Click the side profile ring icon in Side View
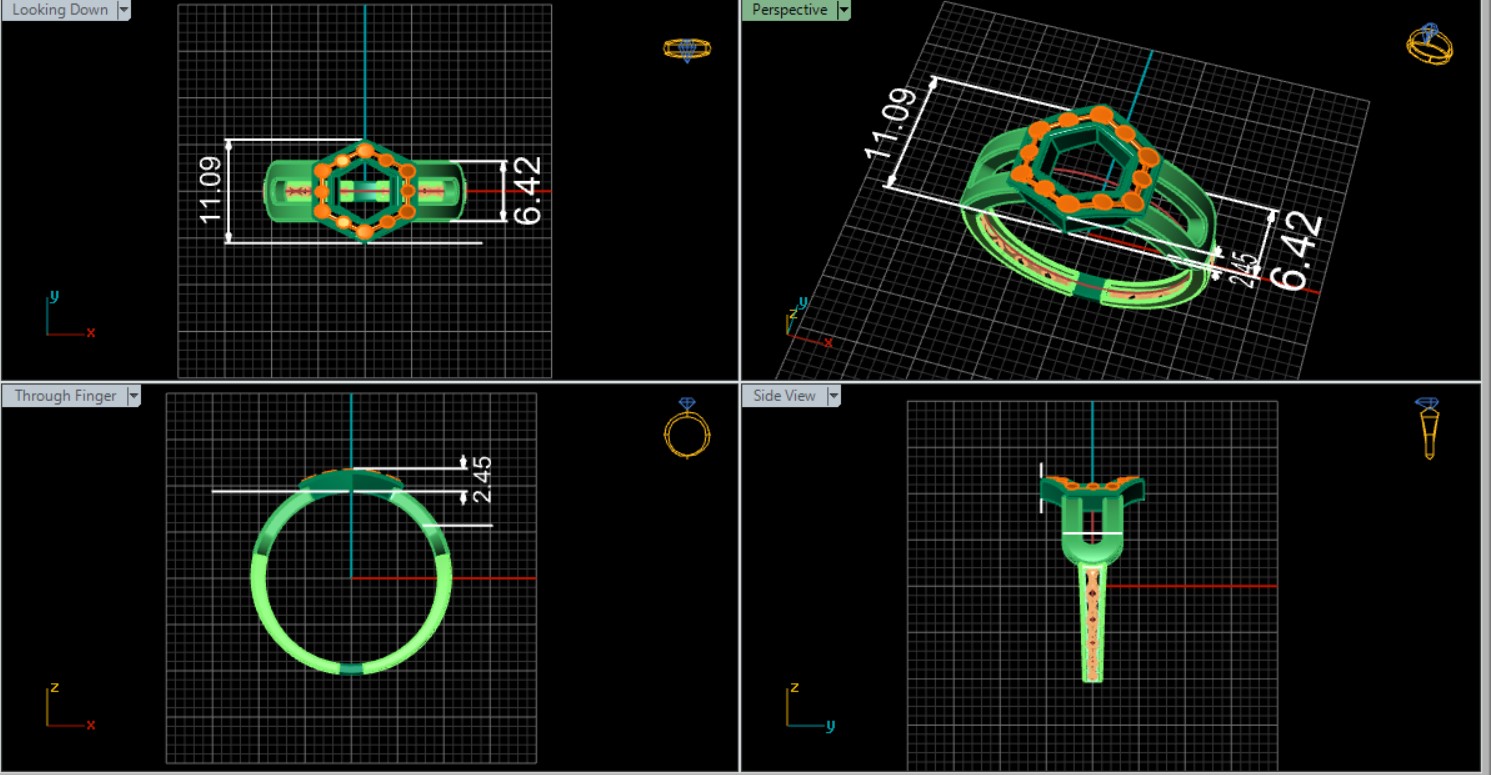This screenshot has height=775, width=1491. (x=1428, y=428)
